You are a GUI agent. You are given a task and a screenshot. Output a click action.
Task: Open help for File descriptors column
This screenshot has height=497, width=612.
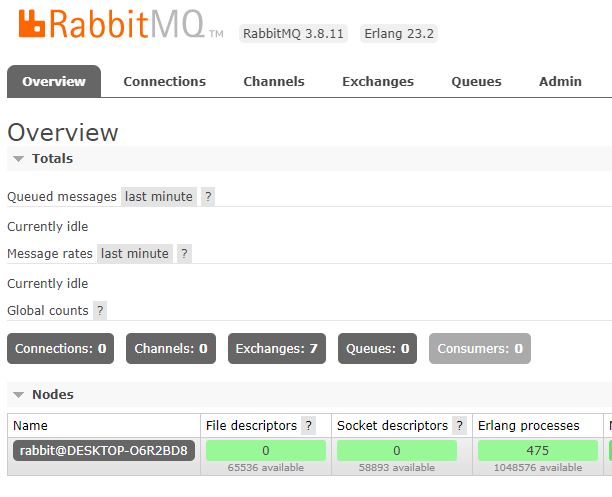[308, 426]
